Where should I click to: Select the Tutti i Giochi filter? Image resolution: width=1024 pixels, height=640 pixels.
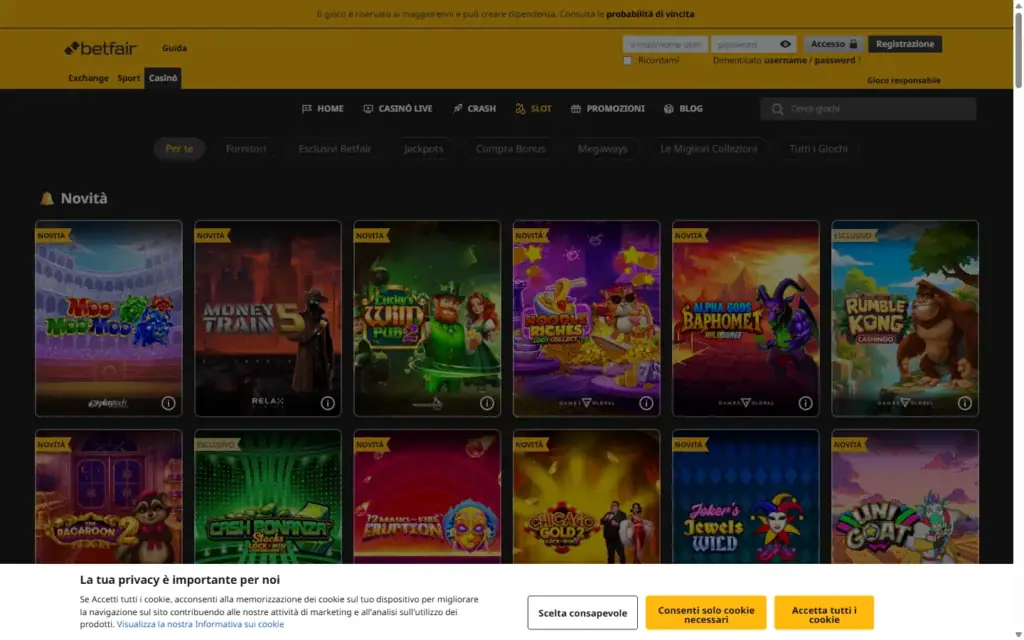tap(818, 149)
